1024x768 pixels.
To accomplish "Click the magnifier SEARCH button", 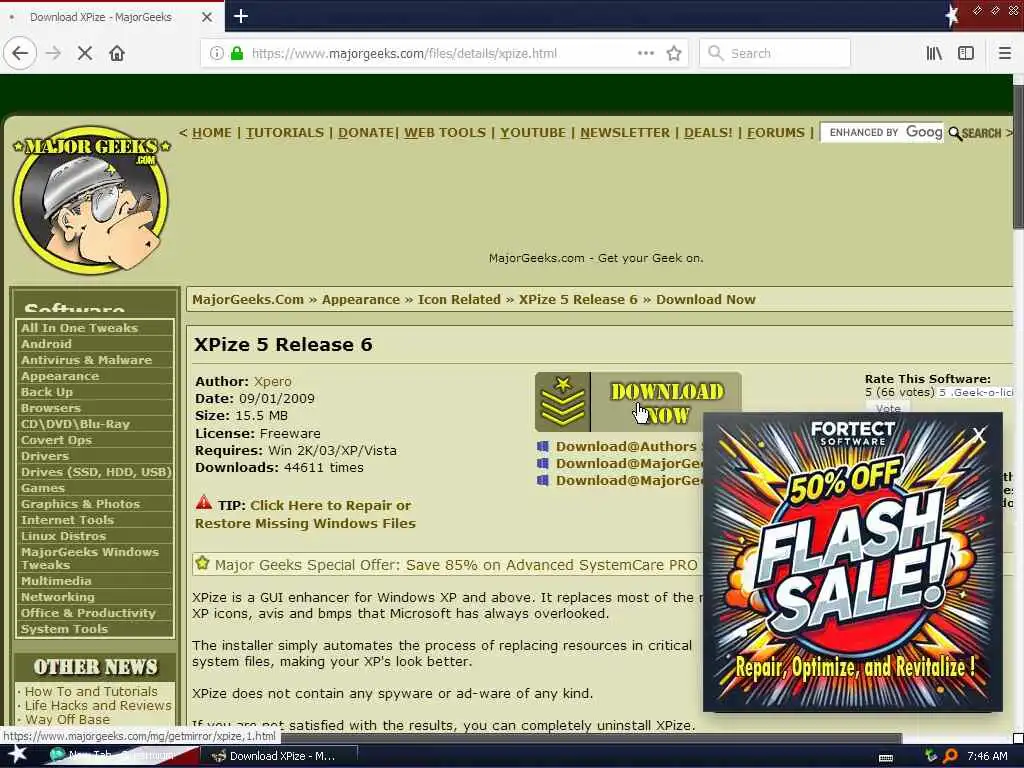I will click(974, 133).
